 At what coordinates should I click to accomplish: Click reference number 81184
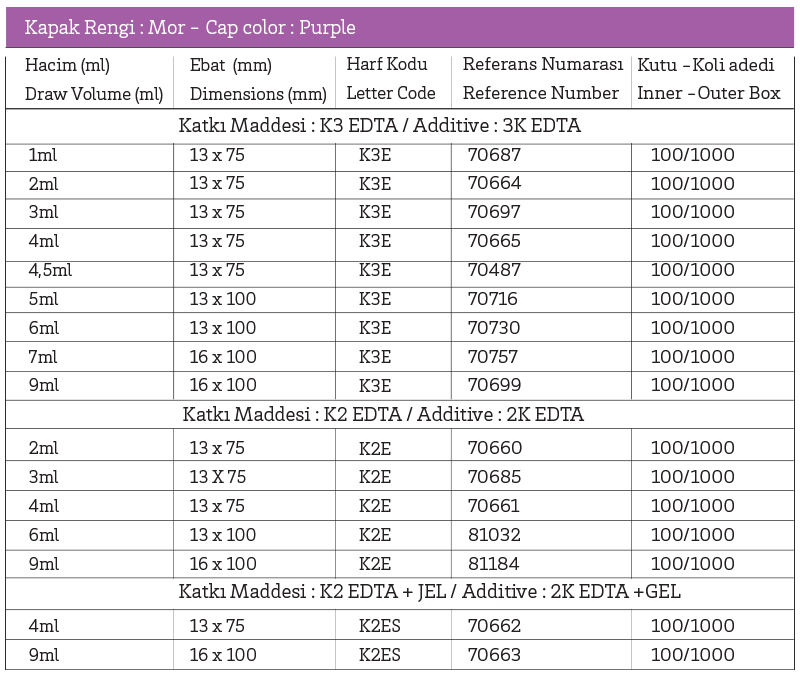494,564
